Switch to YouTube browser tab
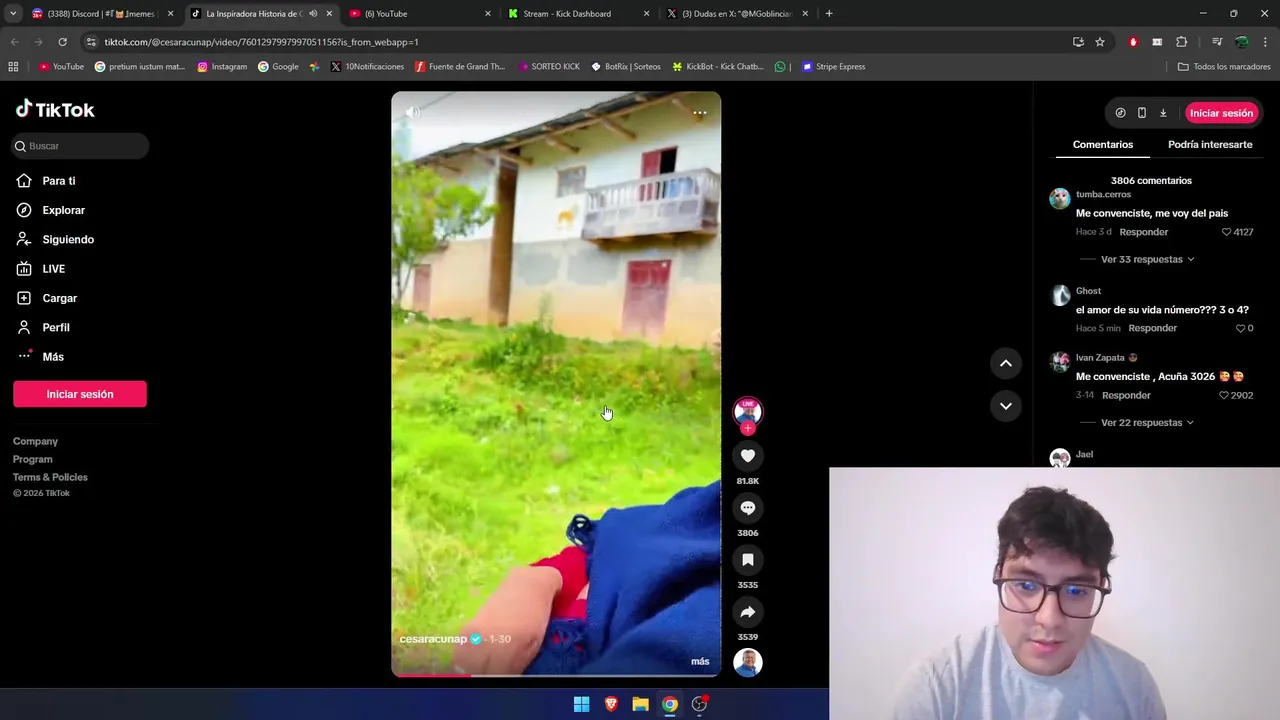This screenshot has width=1280, height=720. pos(420,14)
